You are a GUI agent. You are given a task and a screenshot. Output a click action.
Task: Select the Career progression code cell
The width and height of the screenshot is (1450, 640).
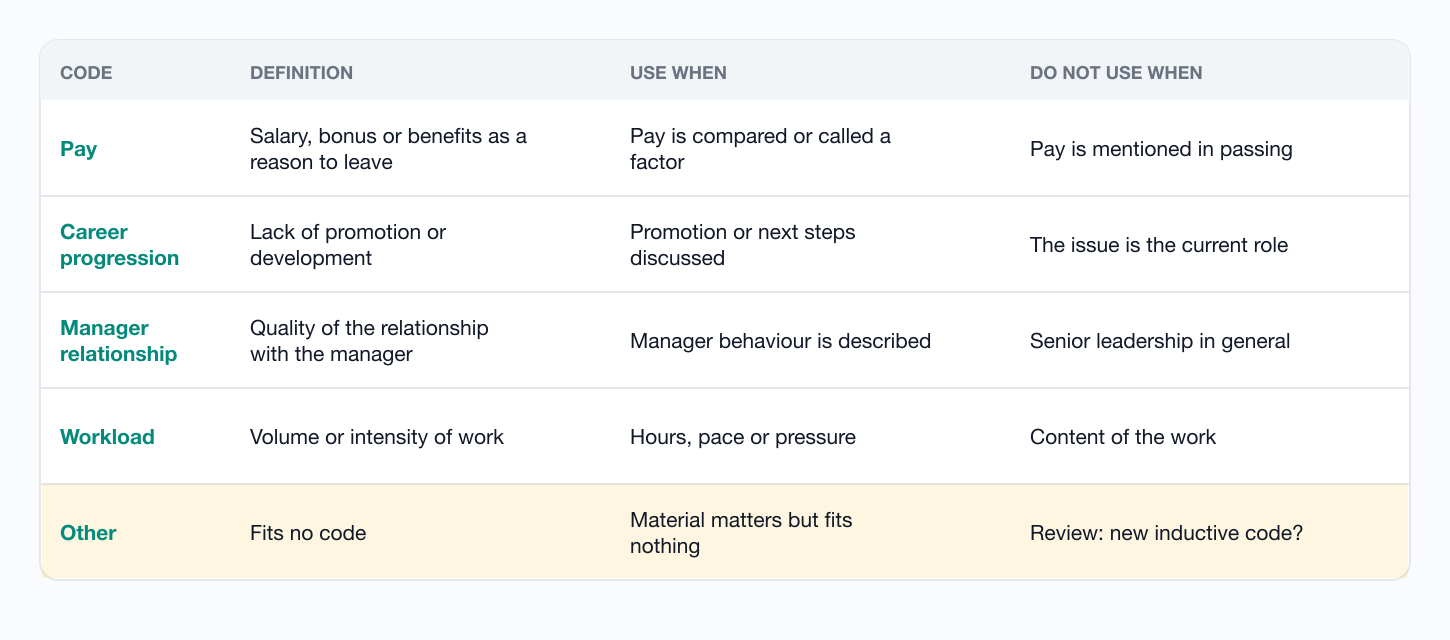119,245
